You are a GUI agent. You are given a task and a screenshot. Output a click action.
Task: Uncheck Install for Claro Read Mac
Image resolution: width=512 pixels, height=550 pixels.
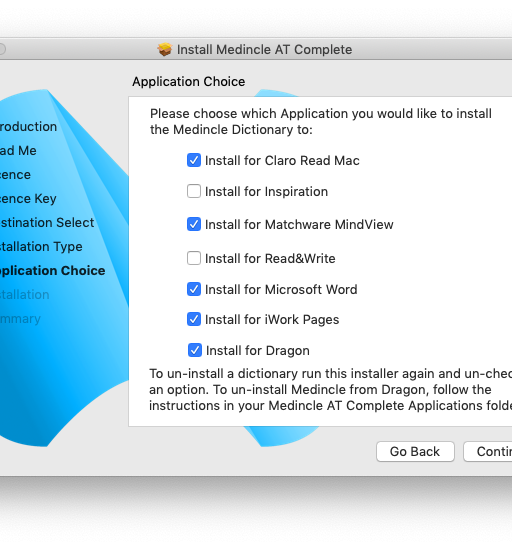pos(194,160)
